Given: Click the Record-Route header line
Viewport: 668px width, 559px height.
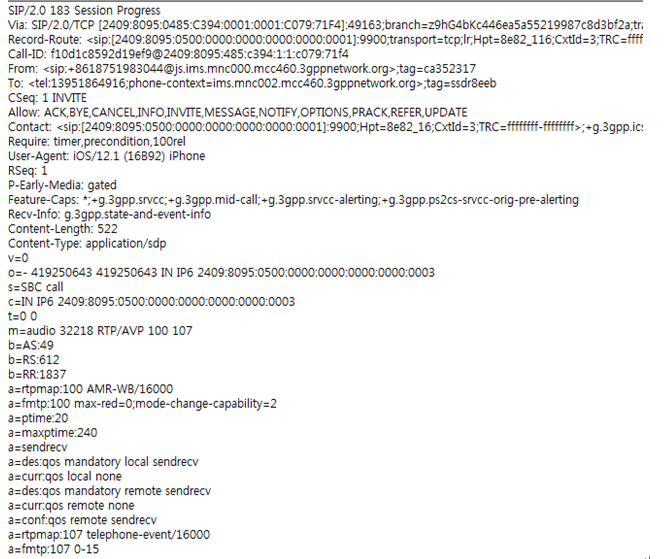Looking at the screenshot, I should pyautogui.click(x=325, y=40).
